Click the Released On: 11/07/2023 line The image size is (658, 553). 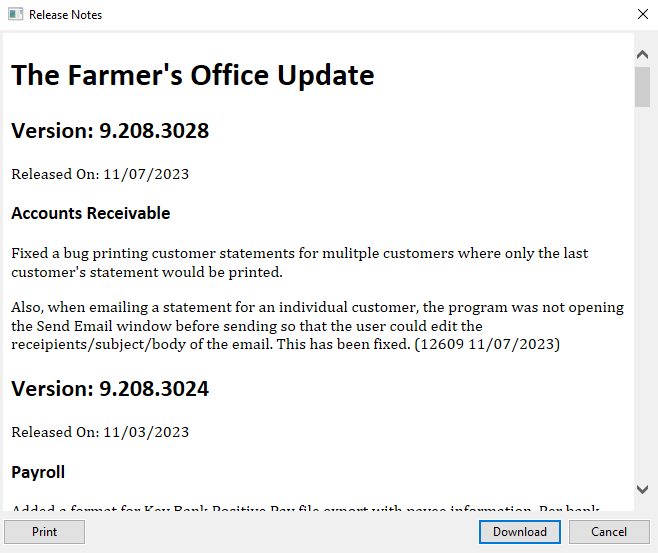point(100,174)
